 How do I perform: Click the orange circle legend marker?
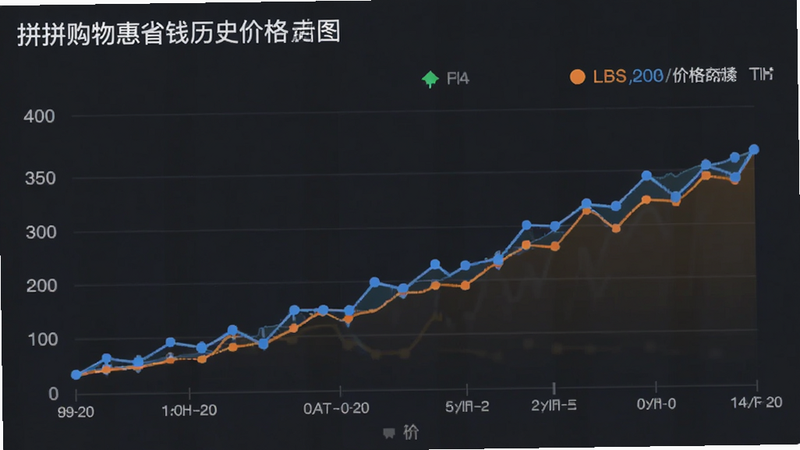tap(578, 77)
